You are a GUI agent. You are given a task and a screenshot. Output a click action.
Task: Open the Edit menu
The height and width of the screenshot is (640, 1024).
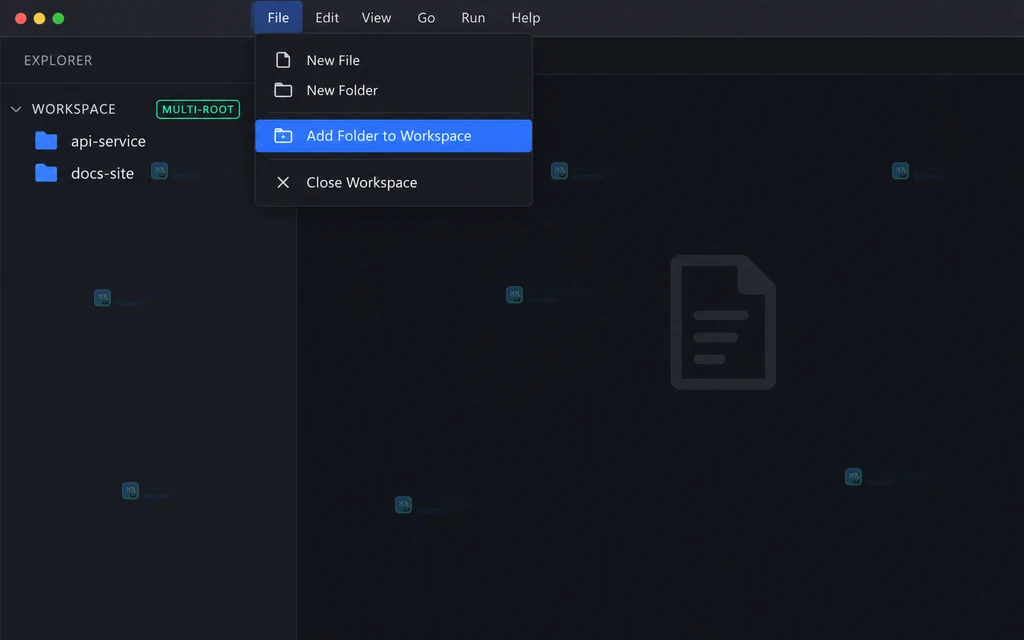[327, 18]
